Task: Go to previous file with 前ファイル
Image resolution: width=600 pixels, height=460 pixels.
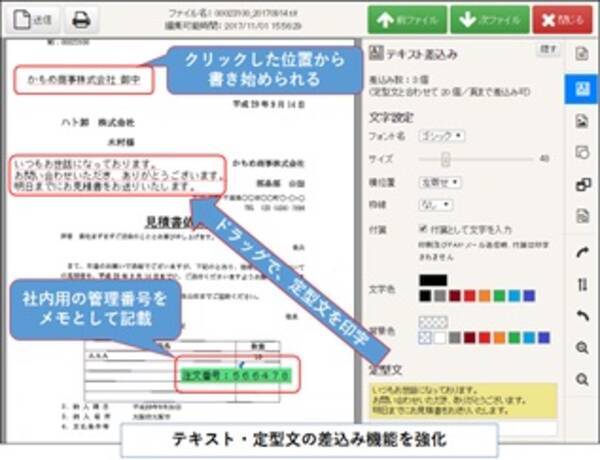Action: pos(407,20)
